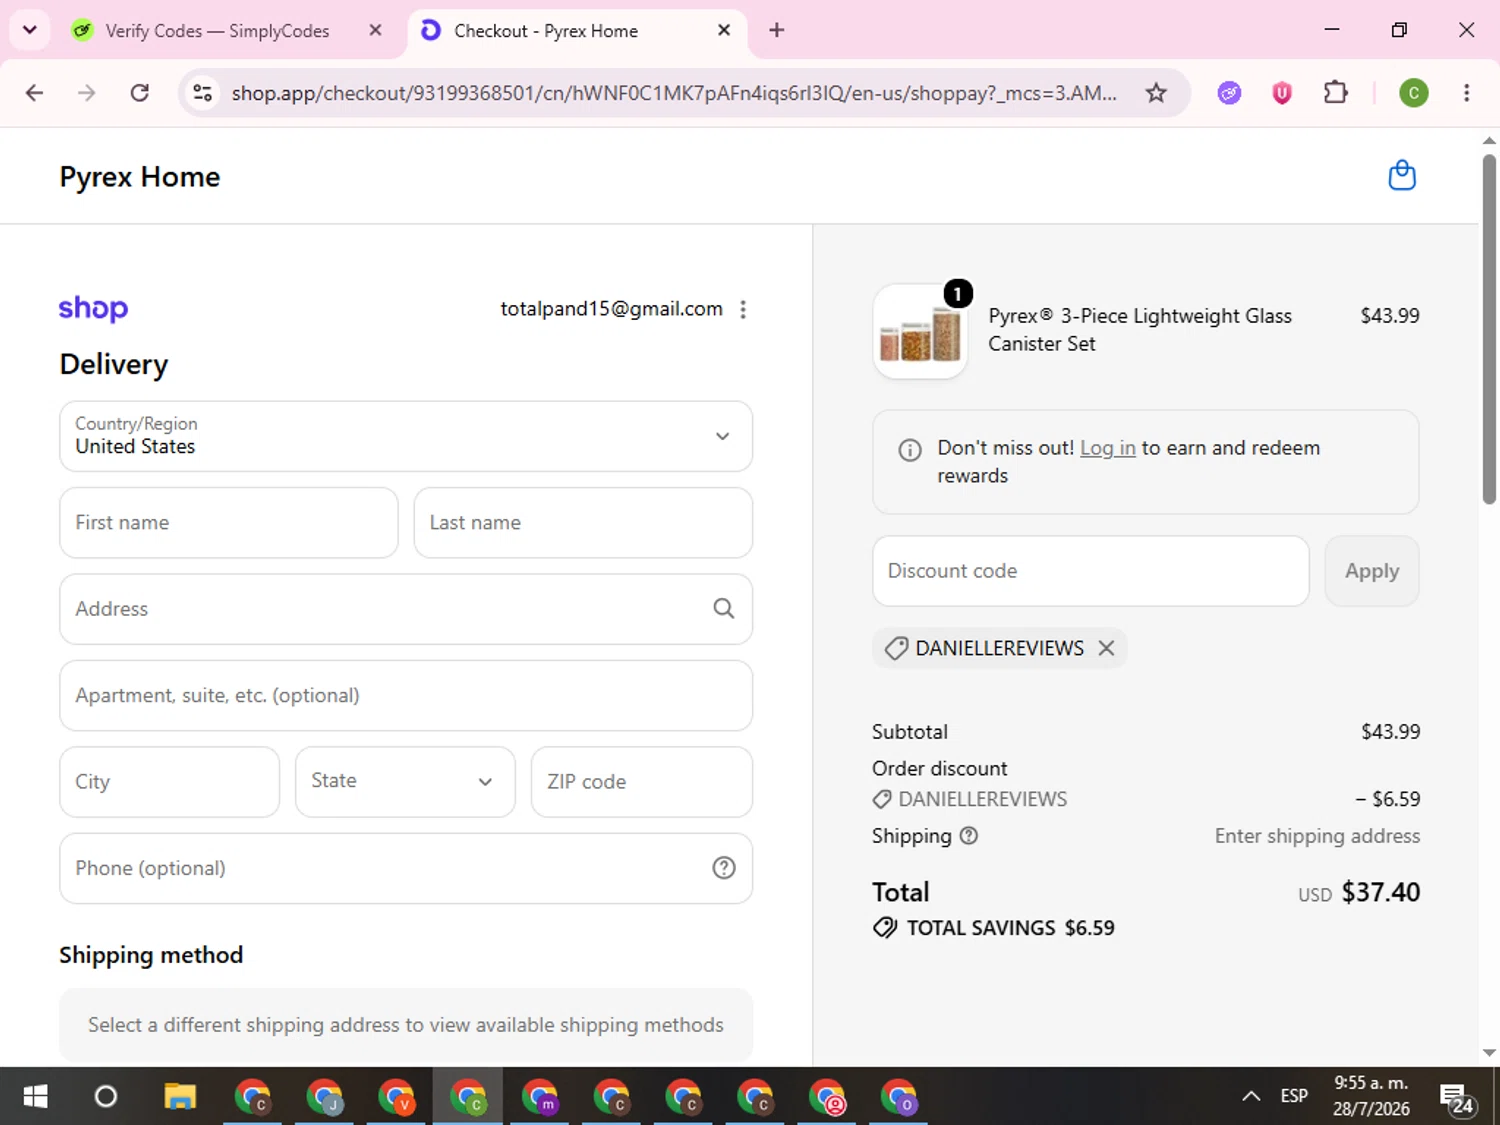Open the red shield extension icon
Viewport: 1500px width, 1125px height.
1282,93
